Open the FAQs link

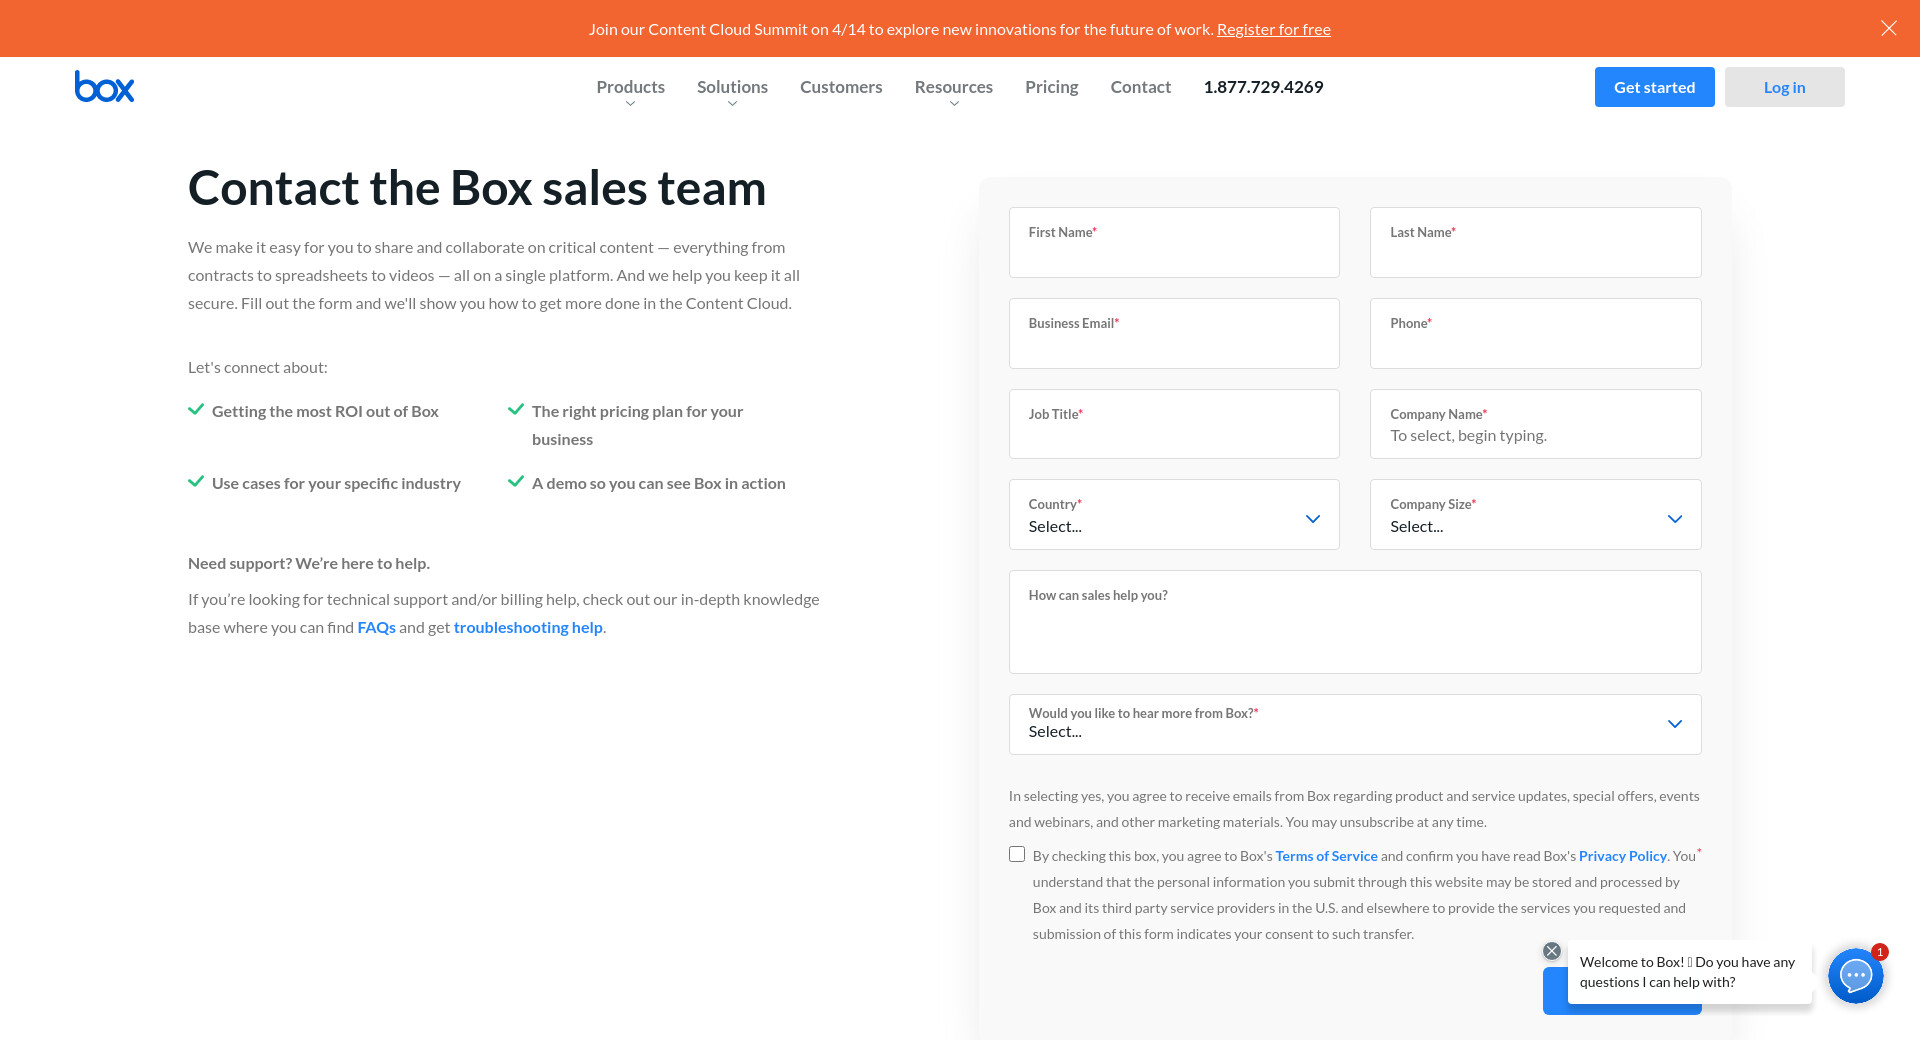[x=376, y=627]
